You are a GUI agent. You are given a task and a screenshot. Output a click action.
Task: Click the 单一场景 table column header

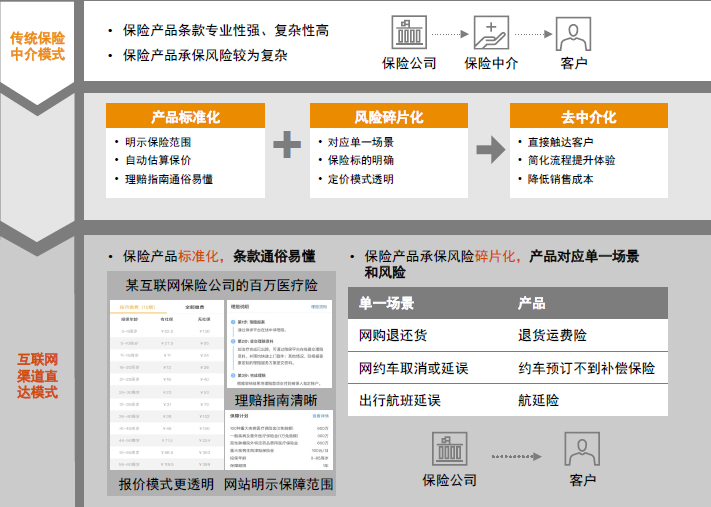(386, 303)
